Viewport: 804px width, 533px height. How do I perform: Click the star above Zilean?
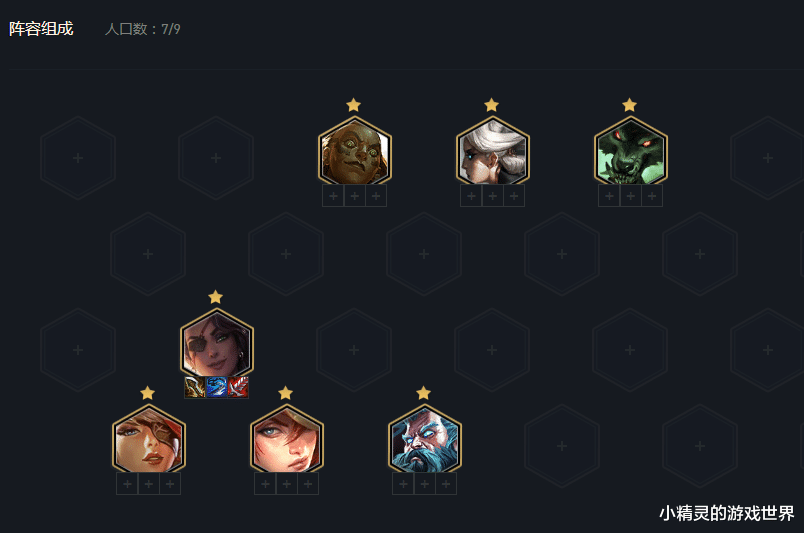click(x=423, y=393)
